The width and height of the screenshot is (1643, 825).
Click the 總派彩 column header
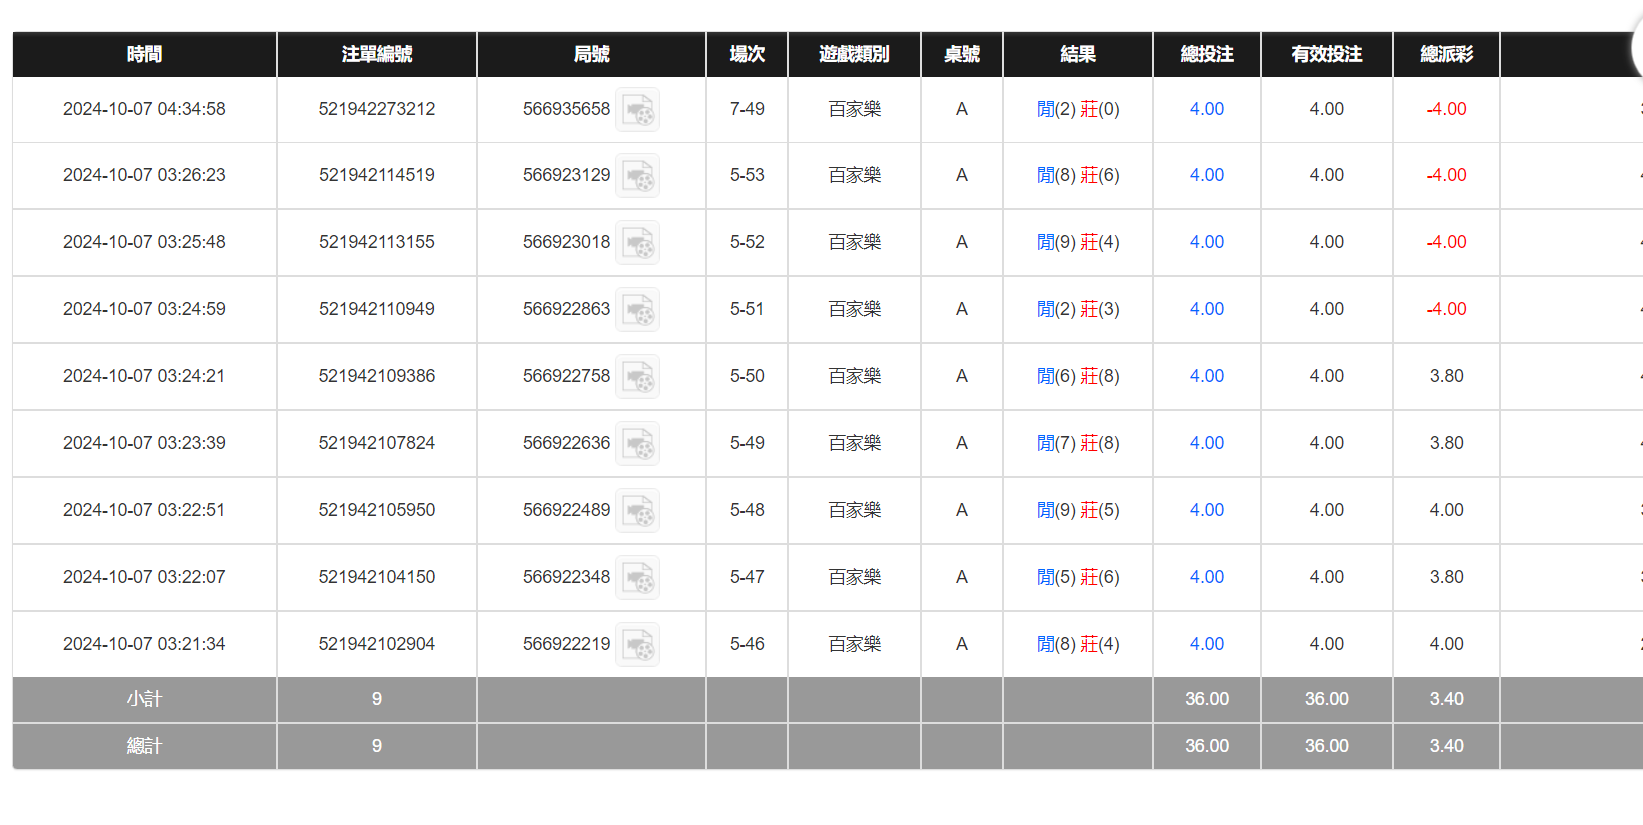(x=1446, y=54)
